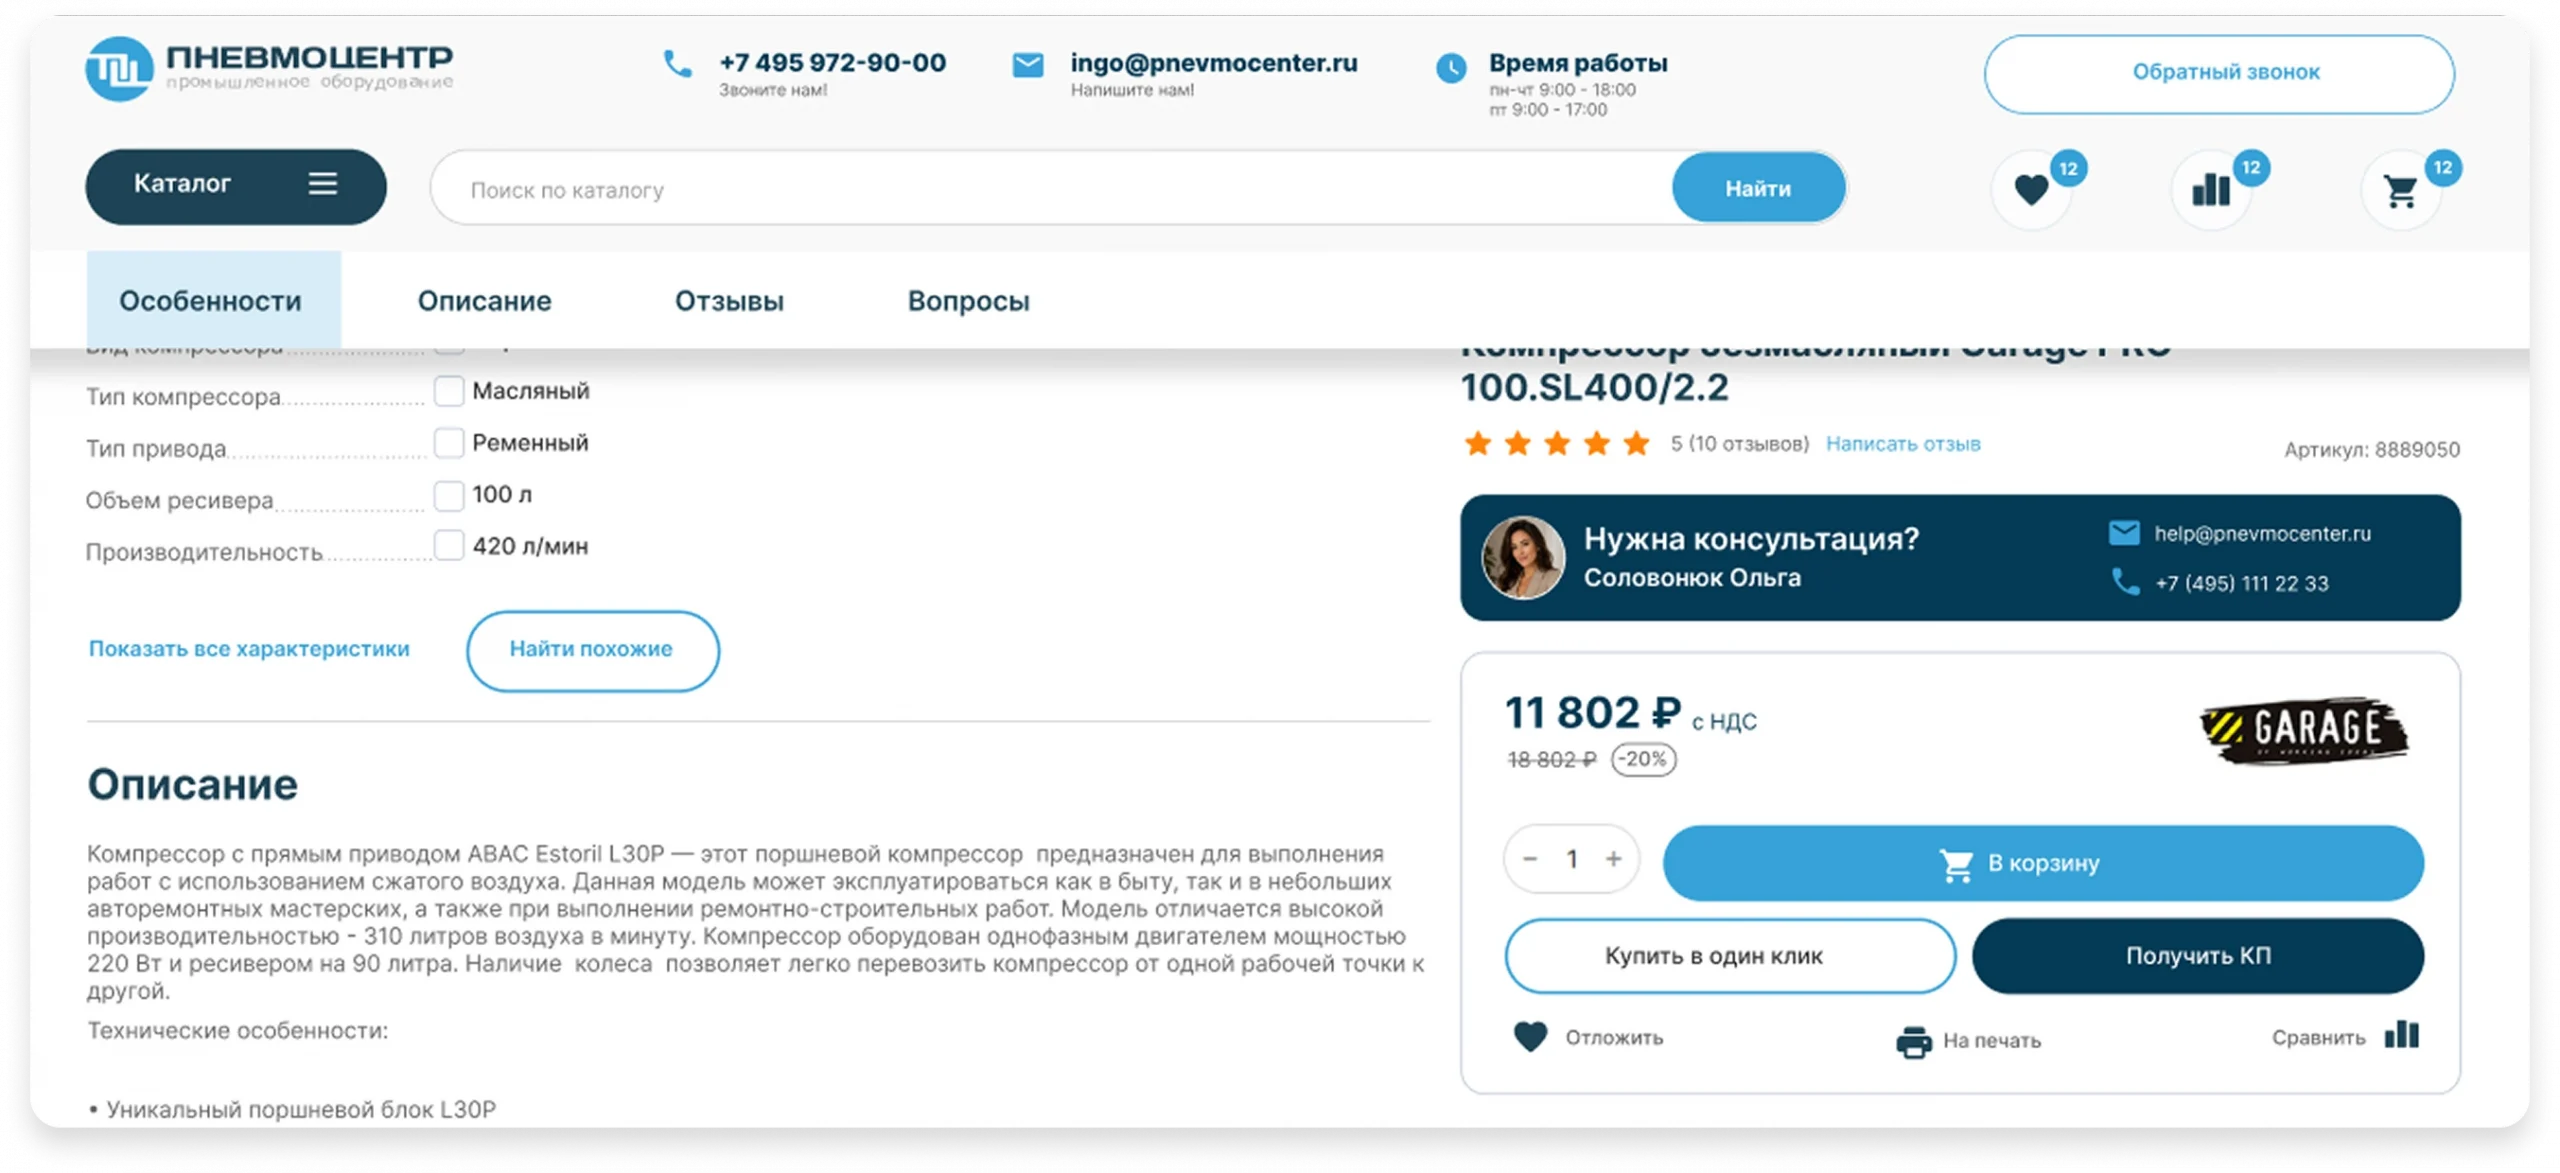
Task: Check the 420 л/мин checkbox
Action: 449,545
